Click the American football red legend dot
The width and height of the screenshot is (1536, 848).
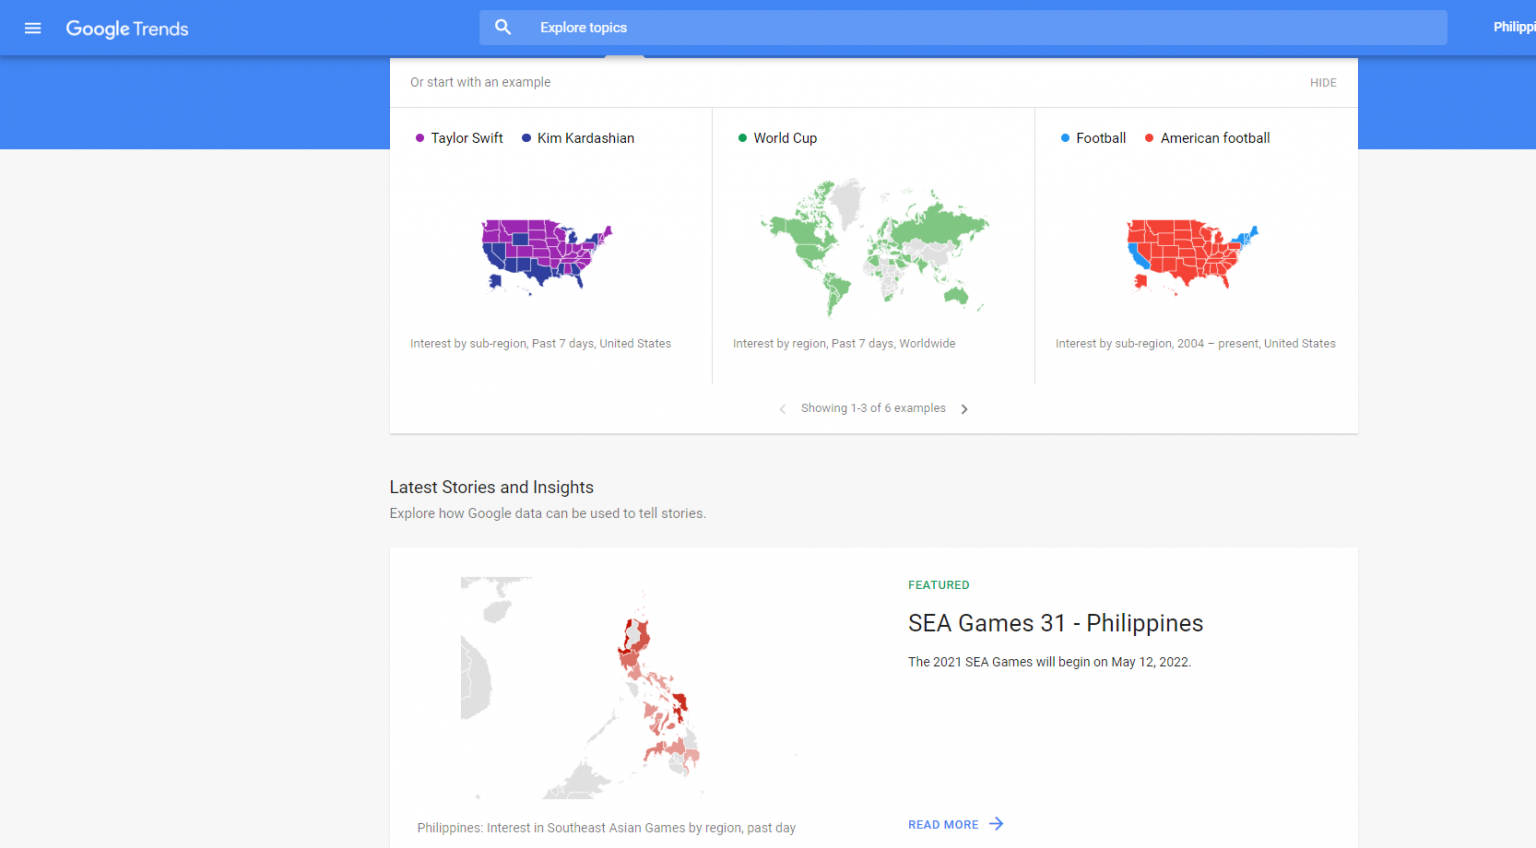[x=1148, y=137]
